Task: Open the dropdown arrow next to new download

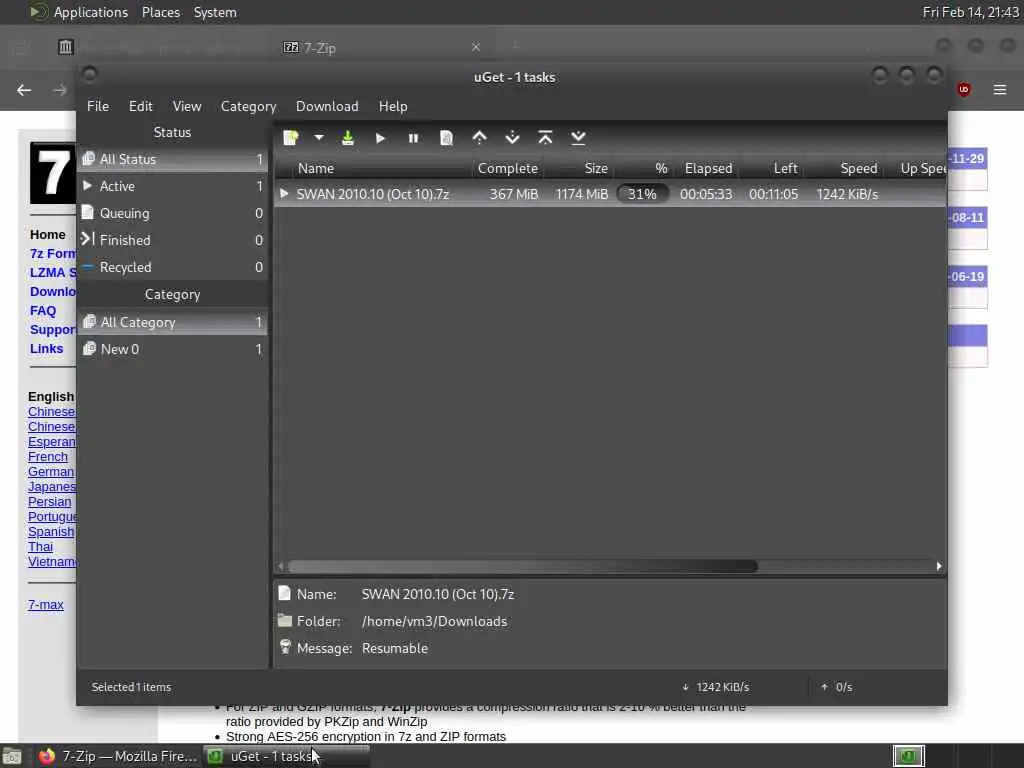Action: pos(319,138)
